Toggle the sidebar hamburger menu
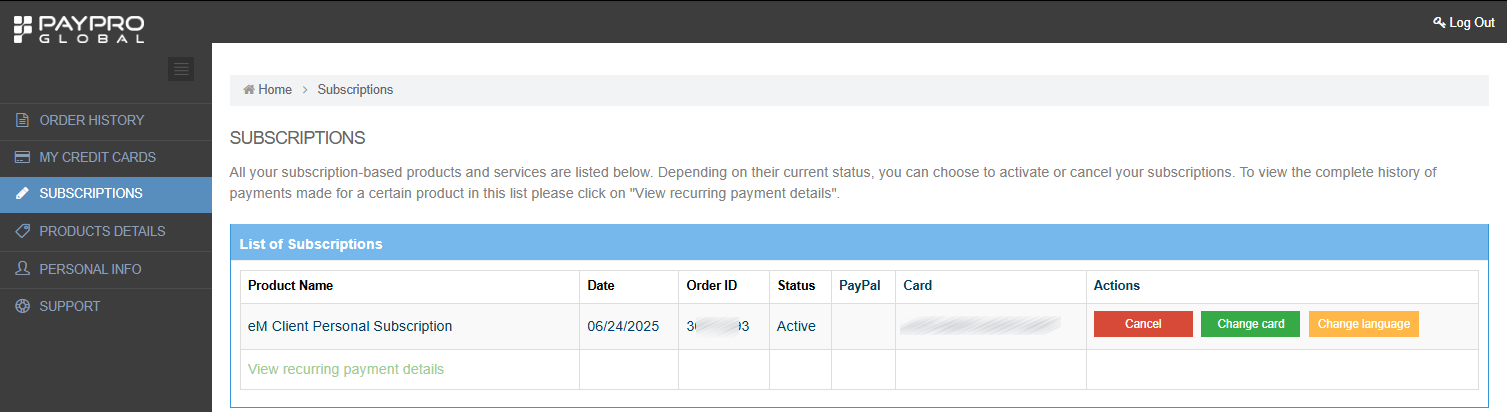Image resolution: width=1507 pixels, height=412 pixels. click(181, 69)
